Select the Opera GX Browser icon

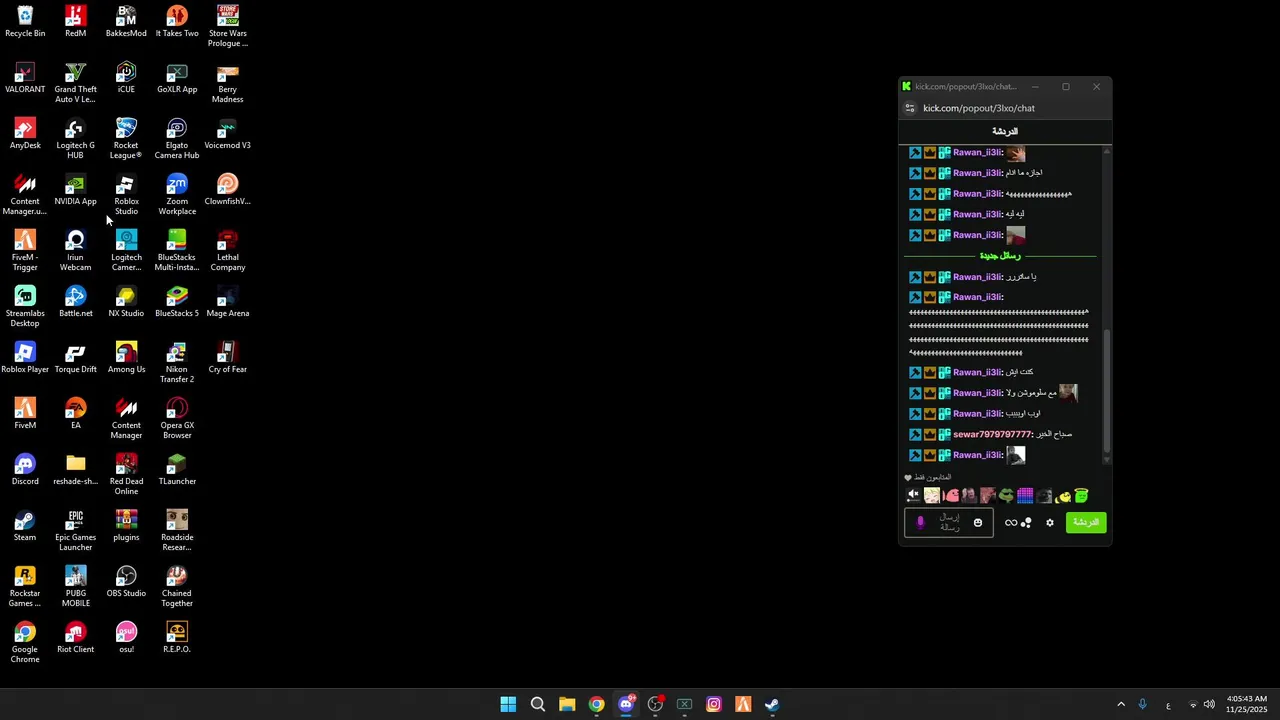(x=177, y=418)
